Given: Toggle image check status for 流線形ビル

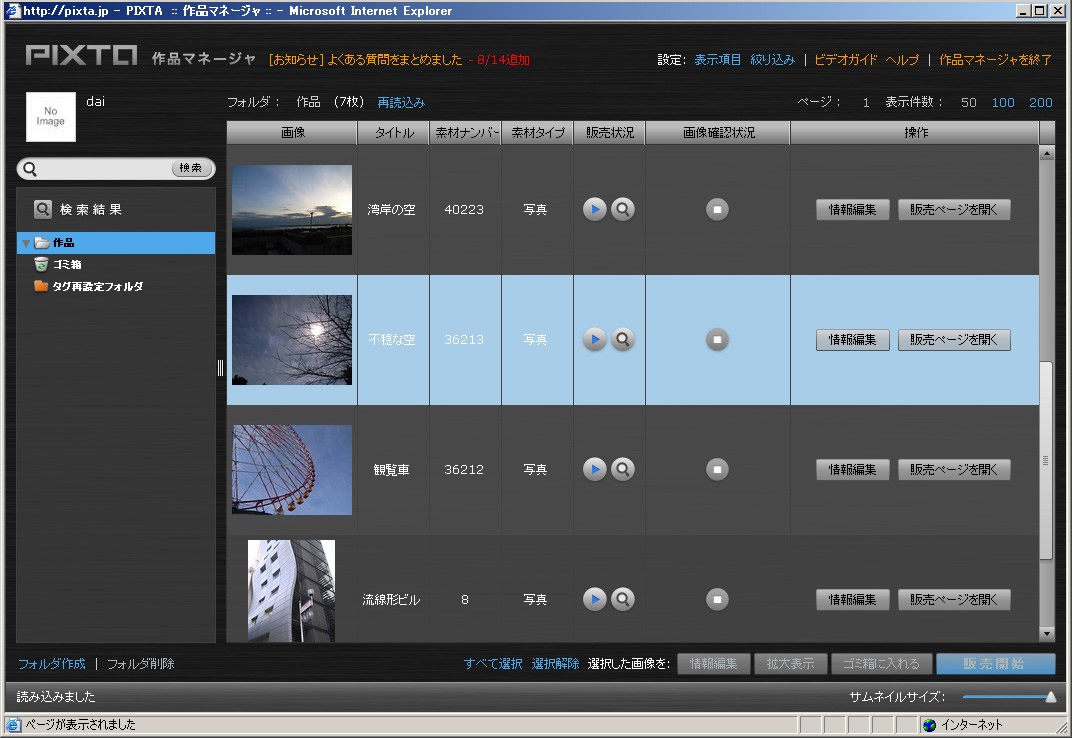Looking at the screenshot, I should [x=717, y=599].
